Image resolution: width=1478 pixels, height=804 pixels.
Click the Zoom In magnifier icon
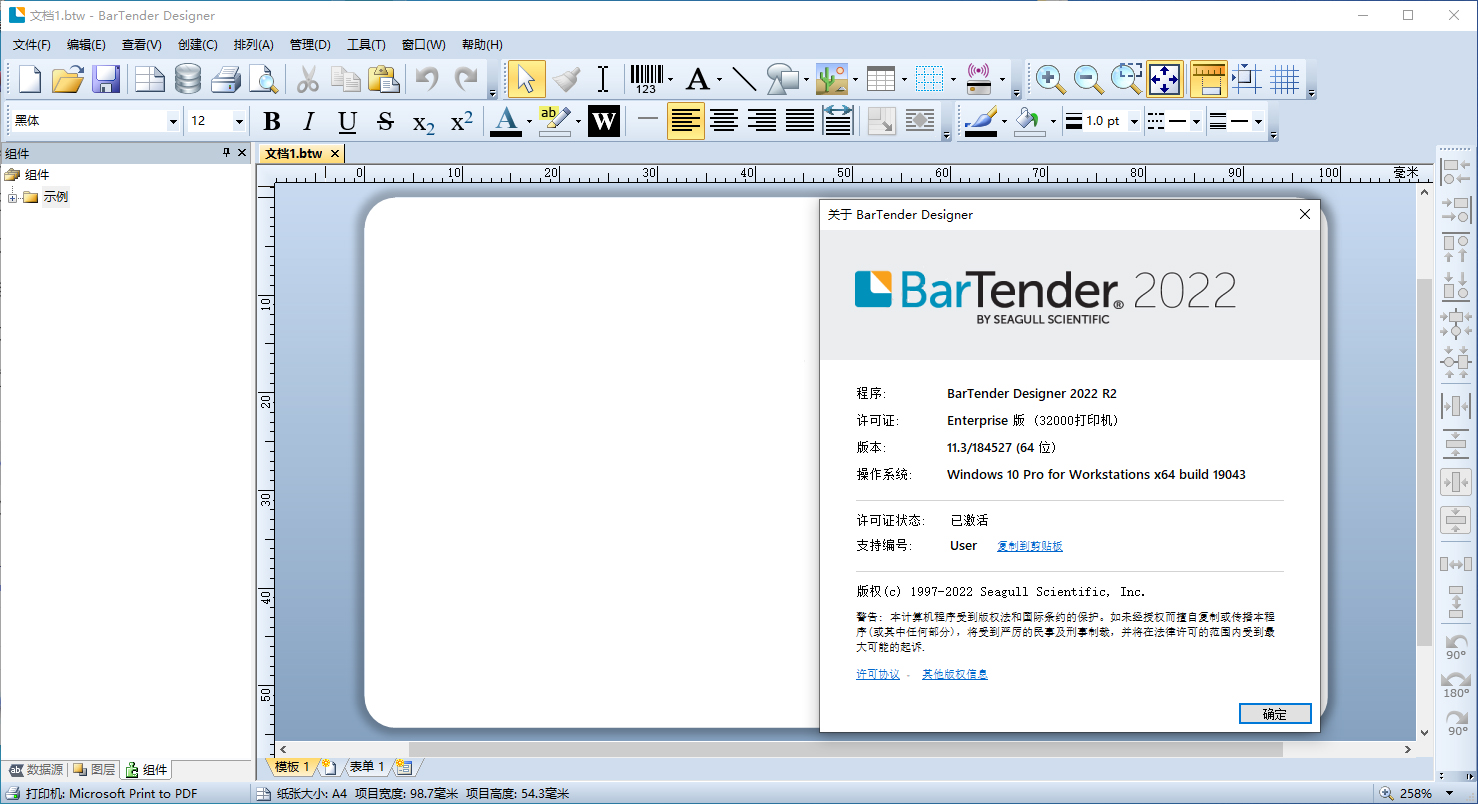point(1050,78)
